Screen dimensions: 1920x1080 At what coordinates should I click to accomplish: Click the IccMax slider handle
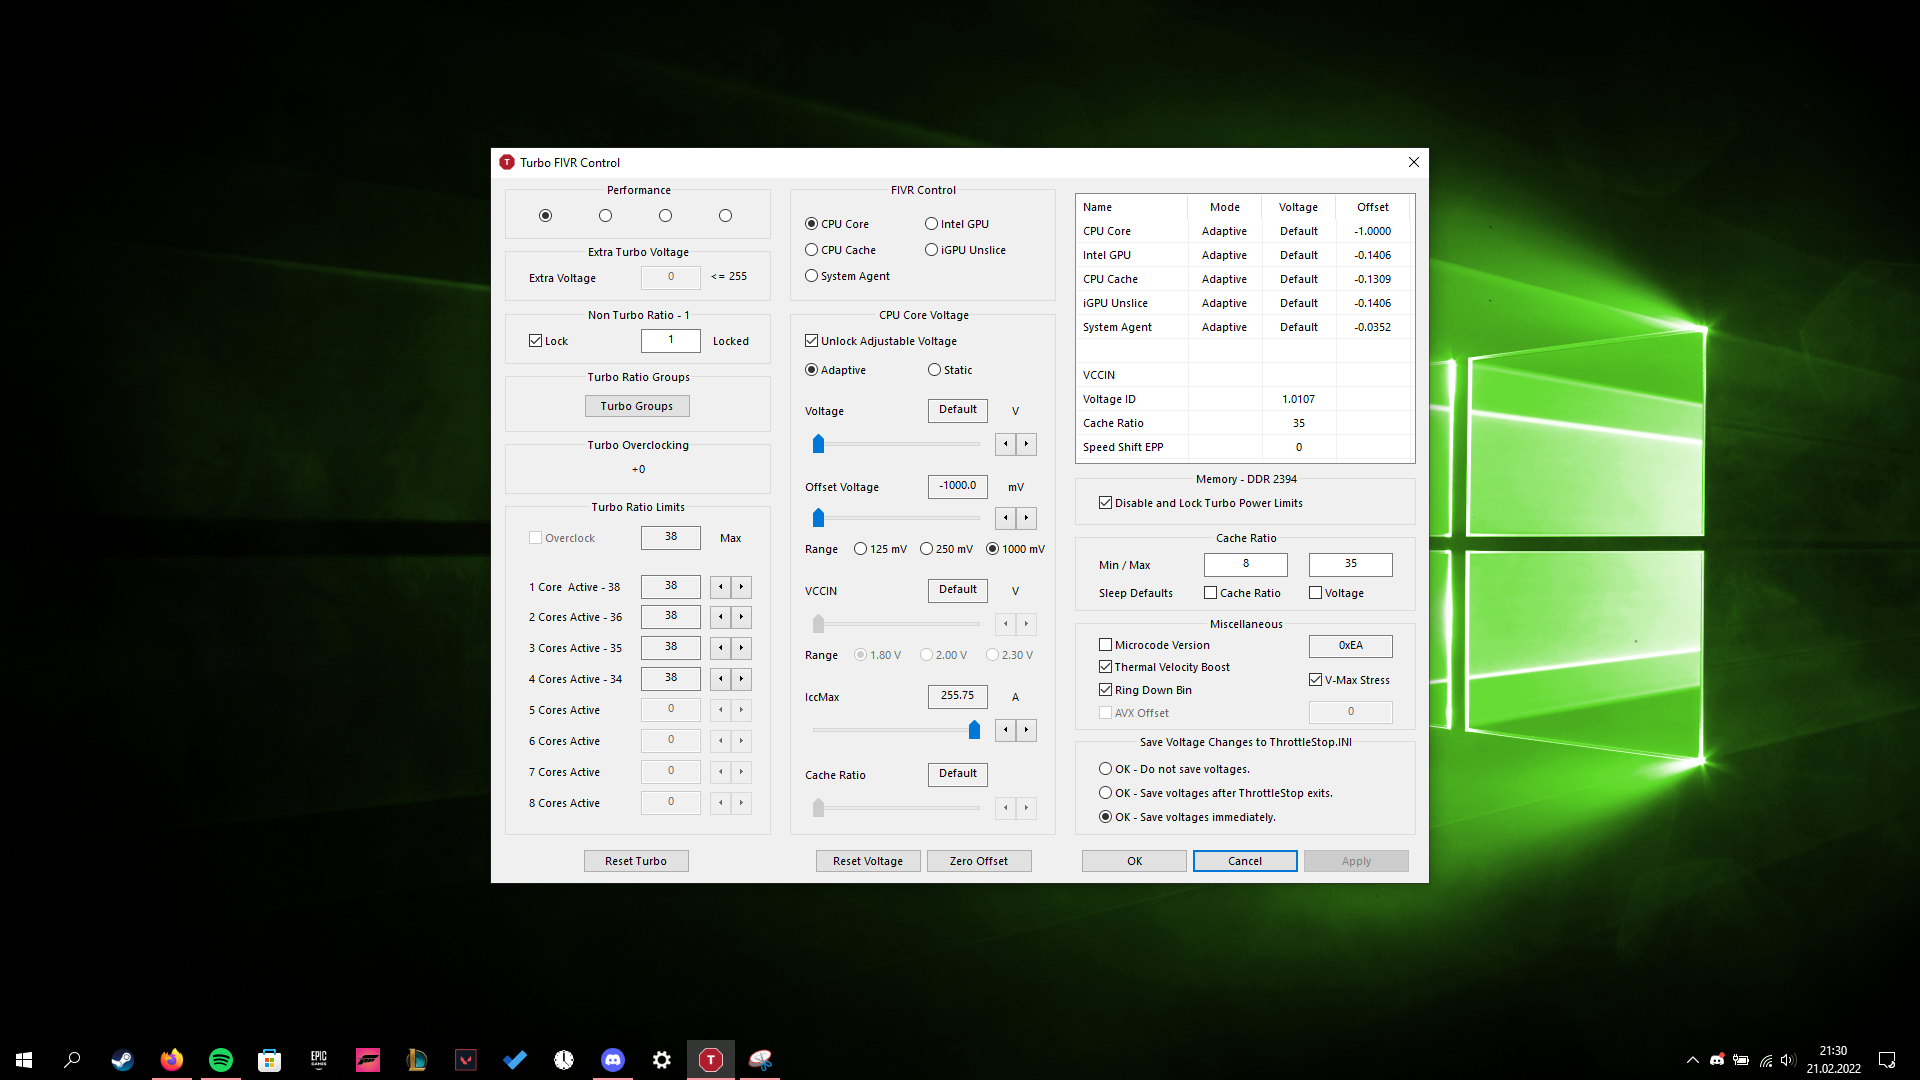pos(974,730)
